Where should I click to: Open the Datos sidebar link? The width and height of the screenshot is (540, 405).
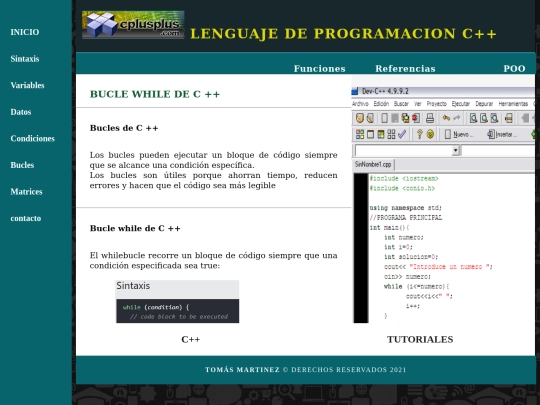pyautogui.click(x=21, y=112)
